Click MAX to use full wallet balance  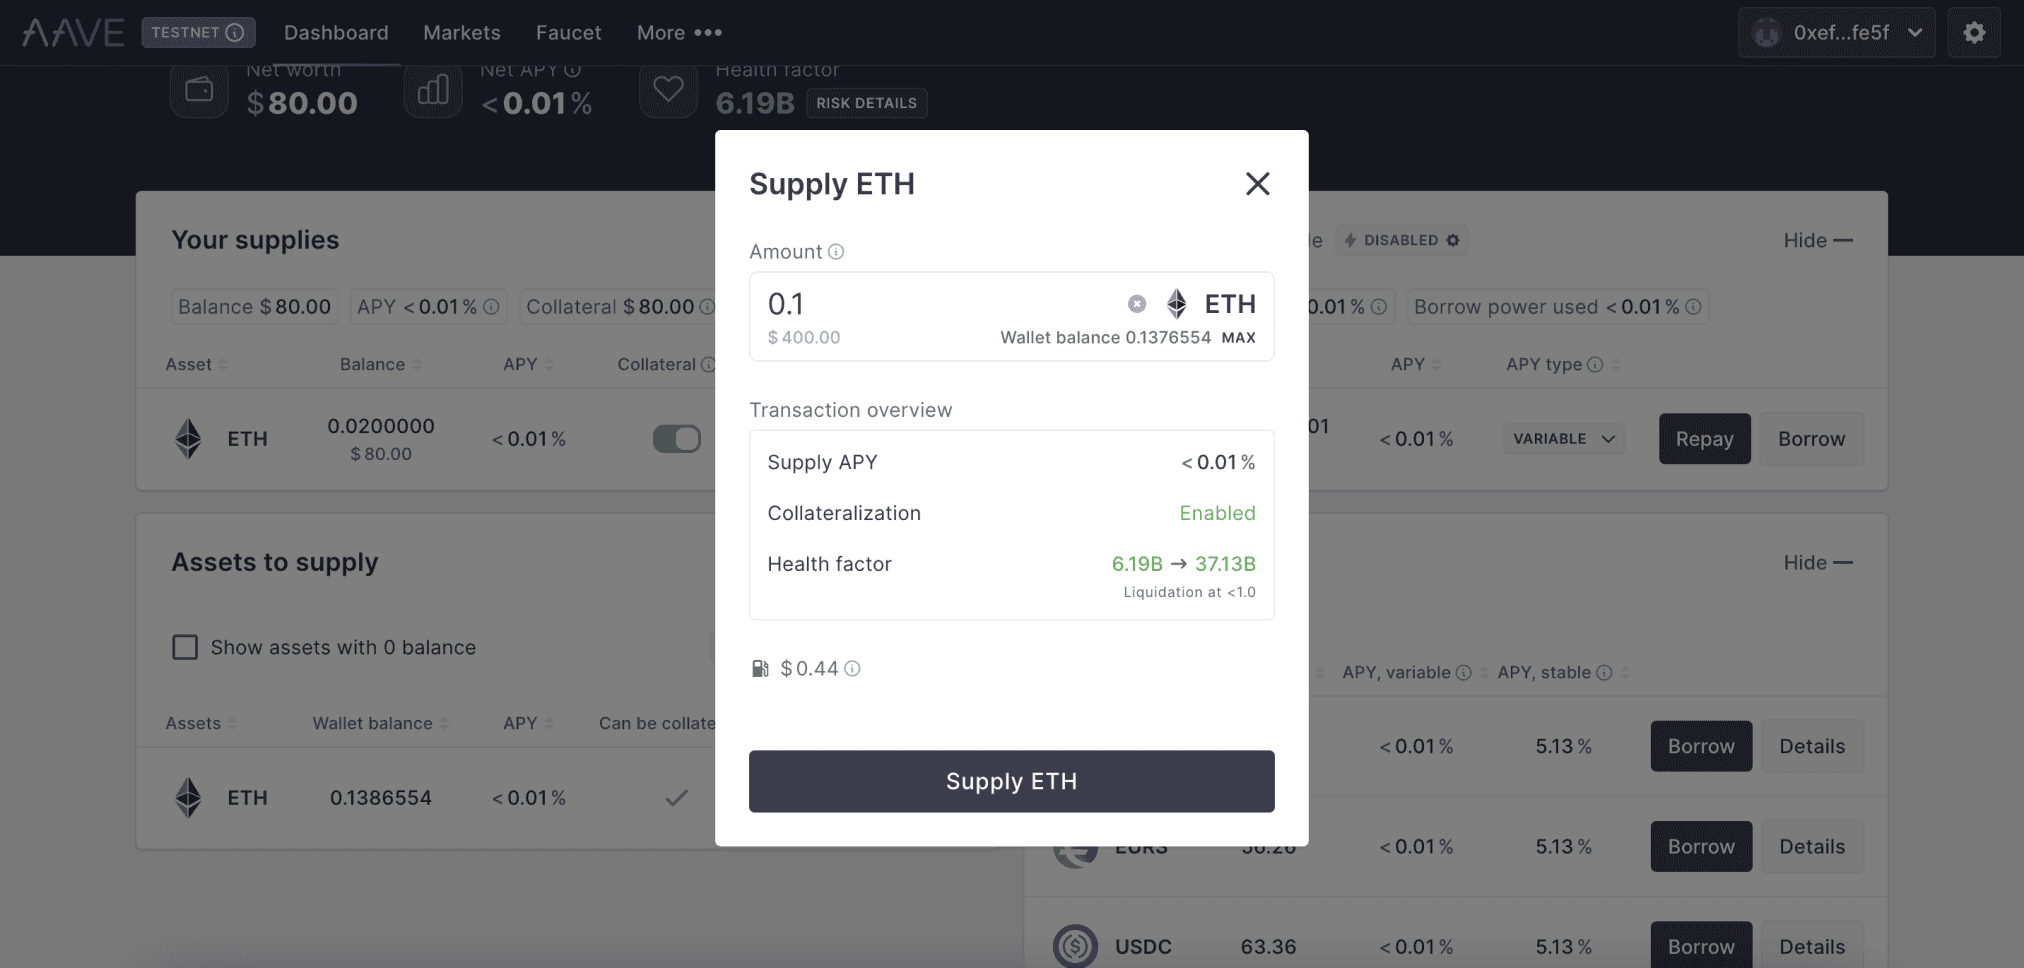click(x=1238, y=338)
